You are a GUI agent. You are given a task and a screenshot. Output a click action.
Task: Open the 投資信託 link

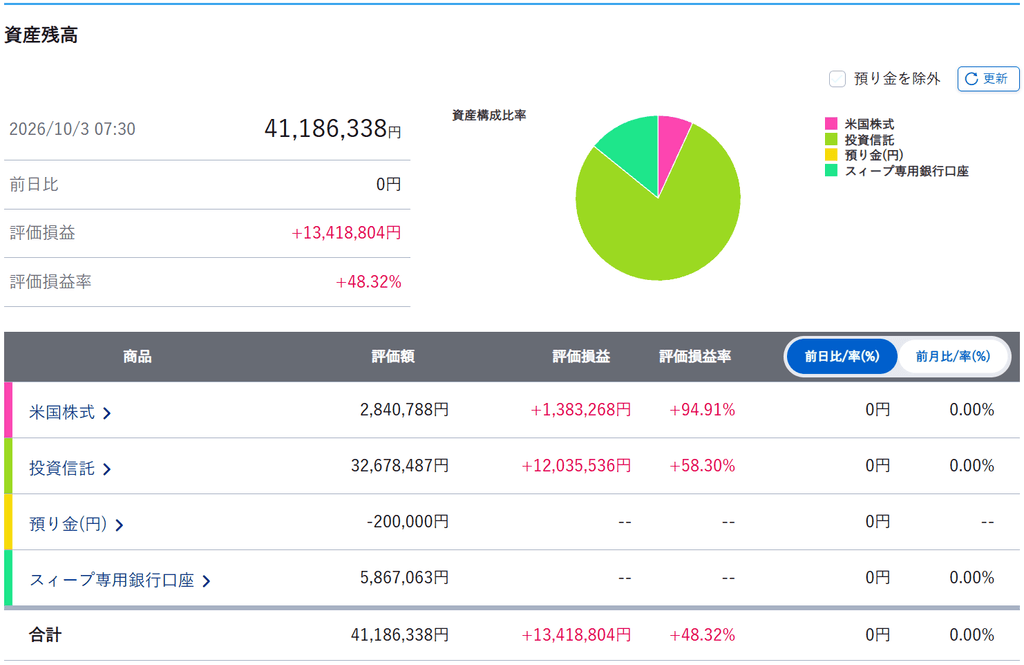[70, 468]
